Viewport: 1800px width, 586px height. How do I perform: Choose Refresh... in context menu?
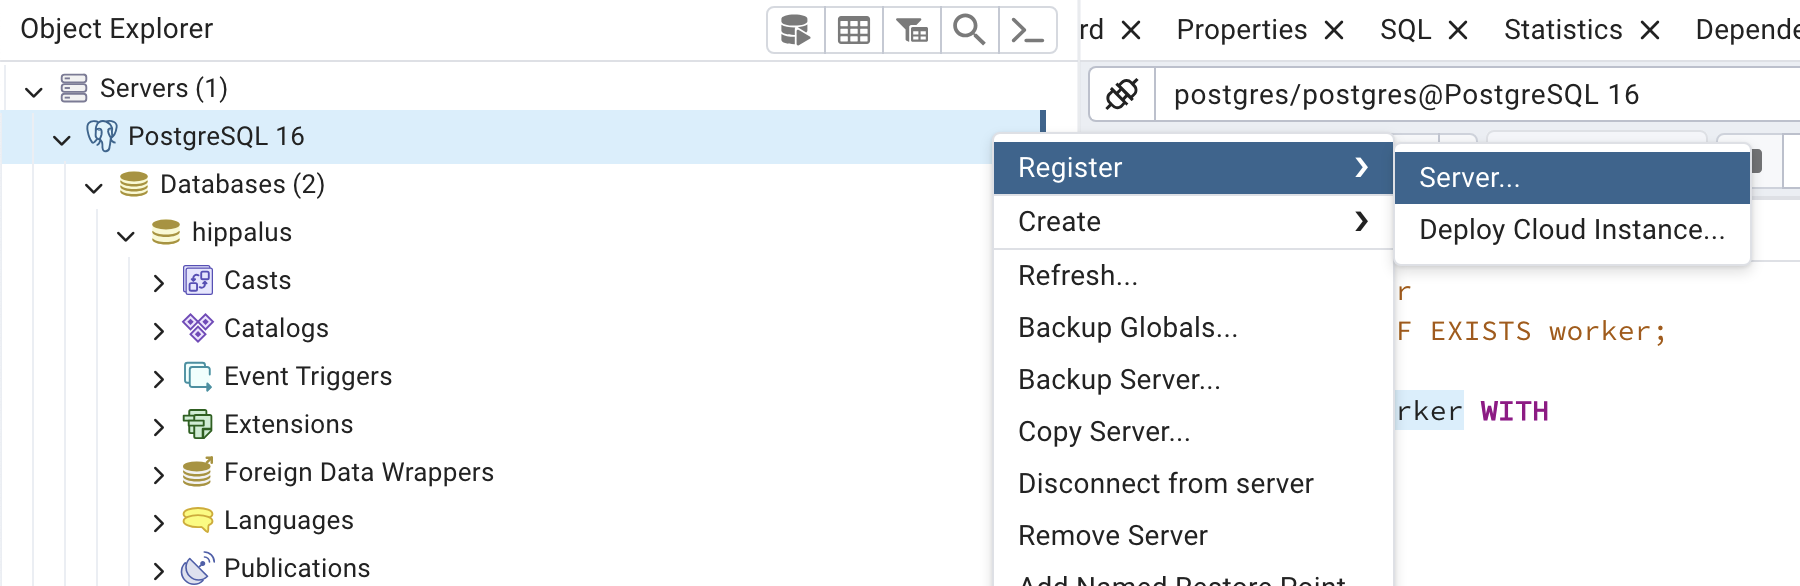point(1193,276)
